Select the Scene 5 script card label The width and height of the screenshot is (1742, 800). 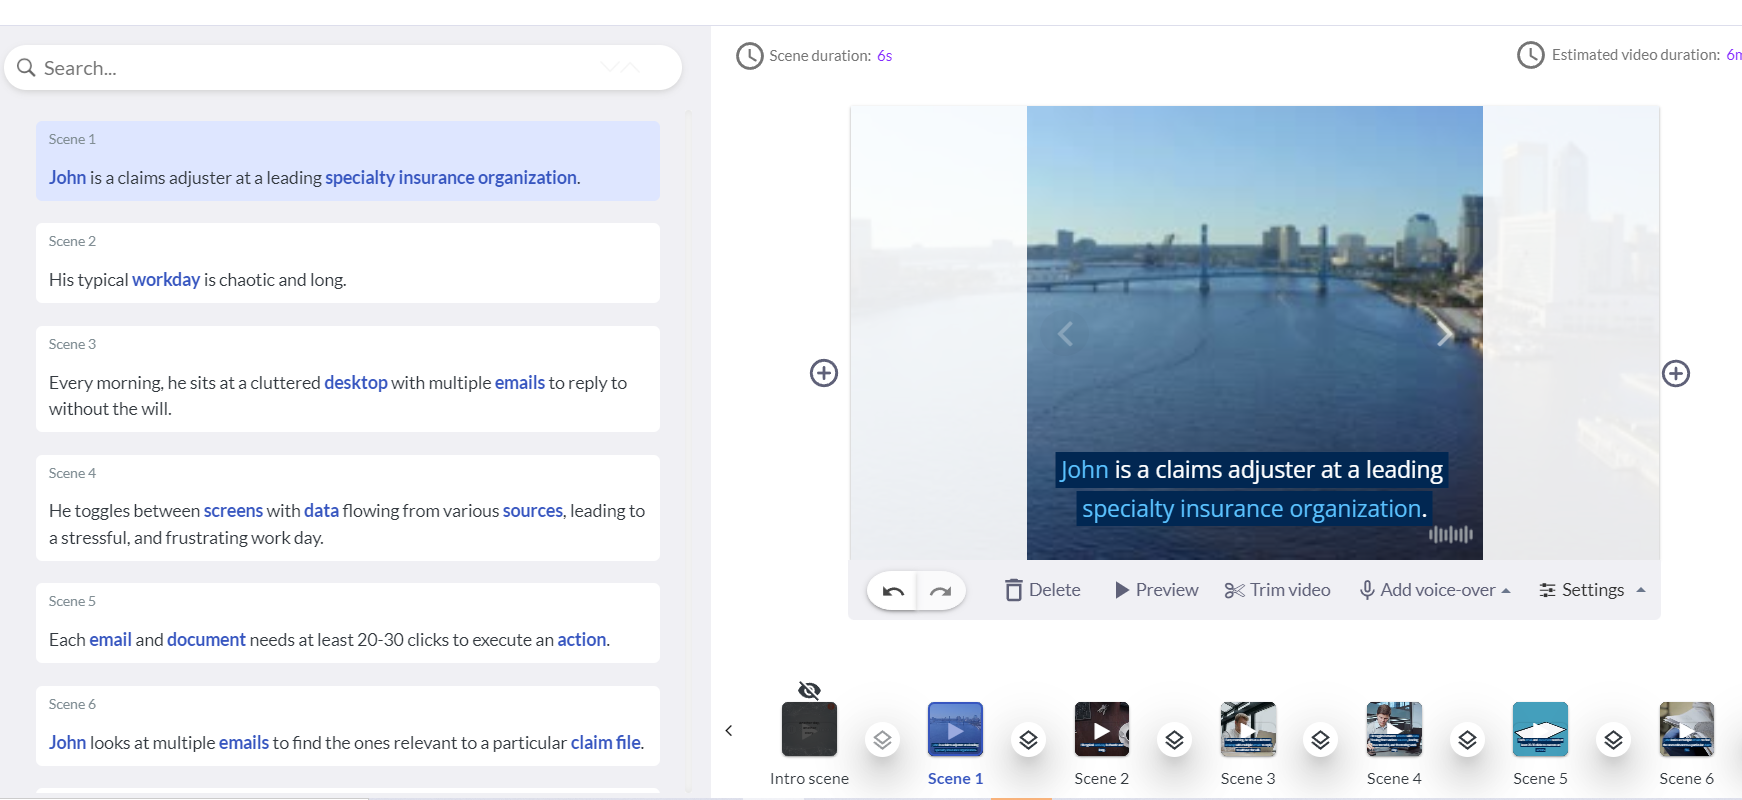click(x=72, y=601)
